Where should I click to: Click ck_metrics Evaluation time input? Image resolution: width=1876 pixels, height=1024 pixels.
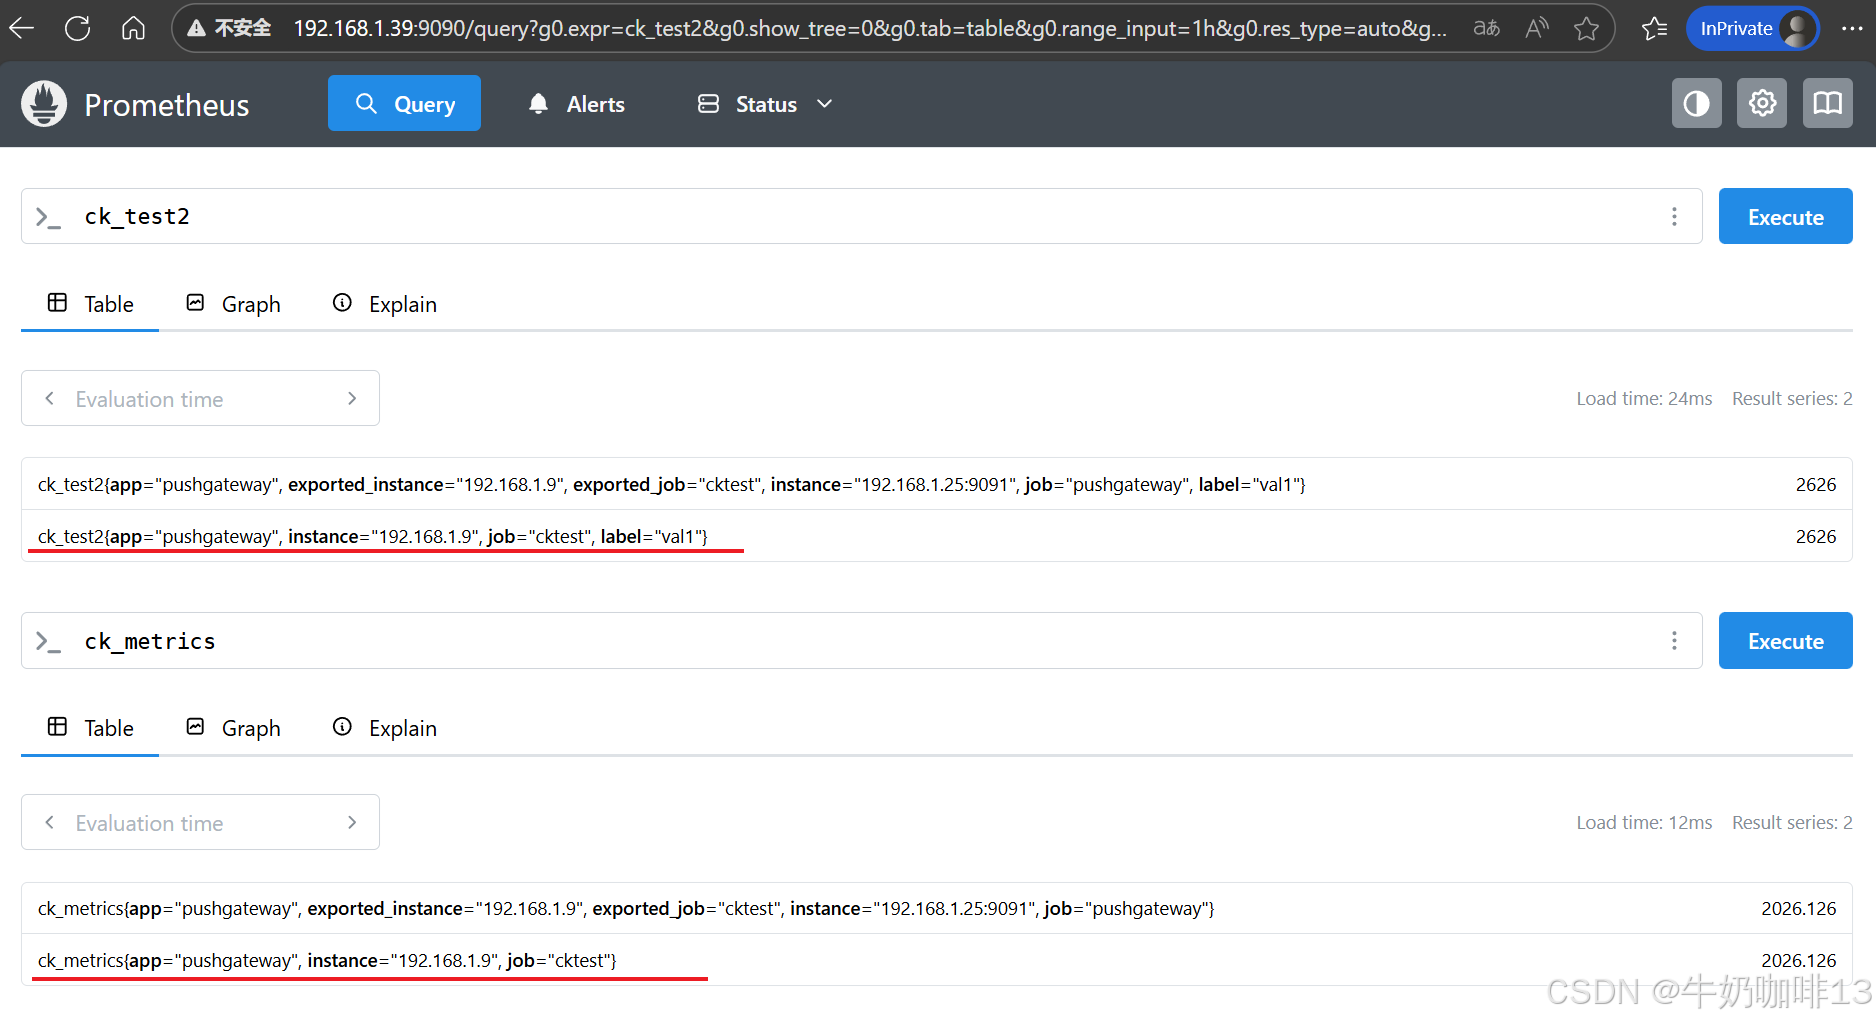click(200, 823)
